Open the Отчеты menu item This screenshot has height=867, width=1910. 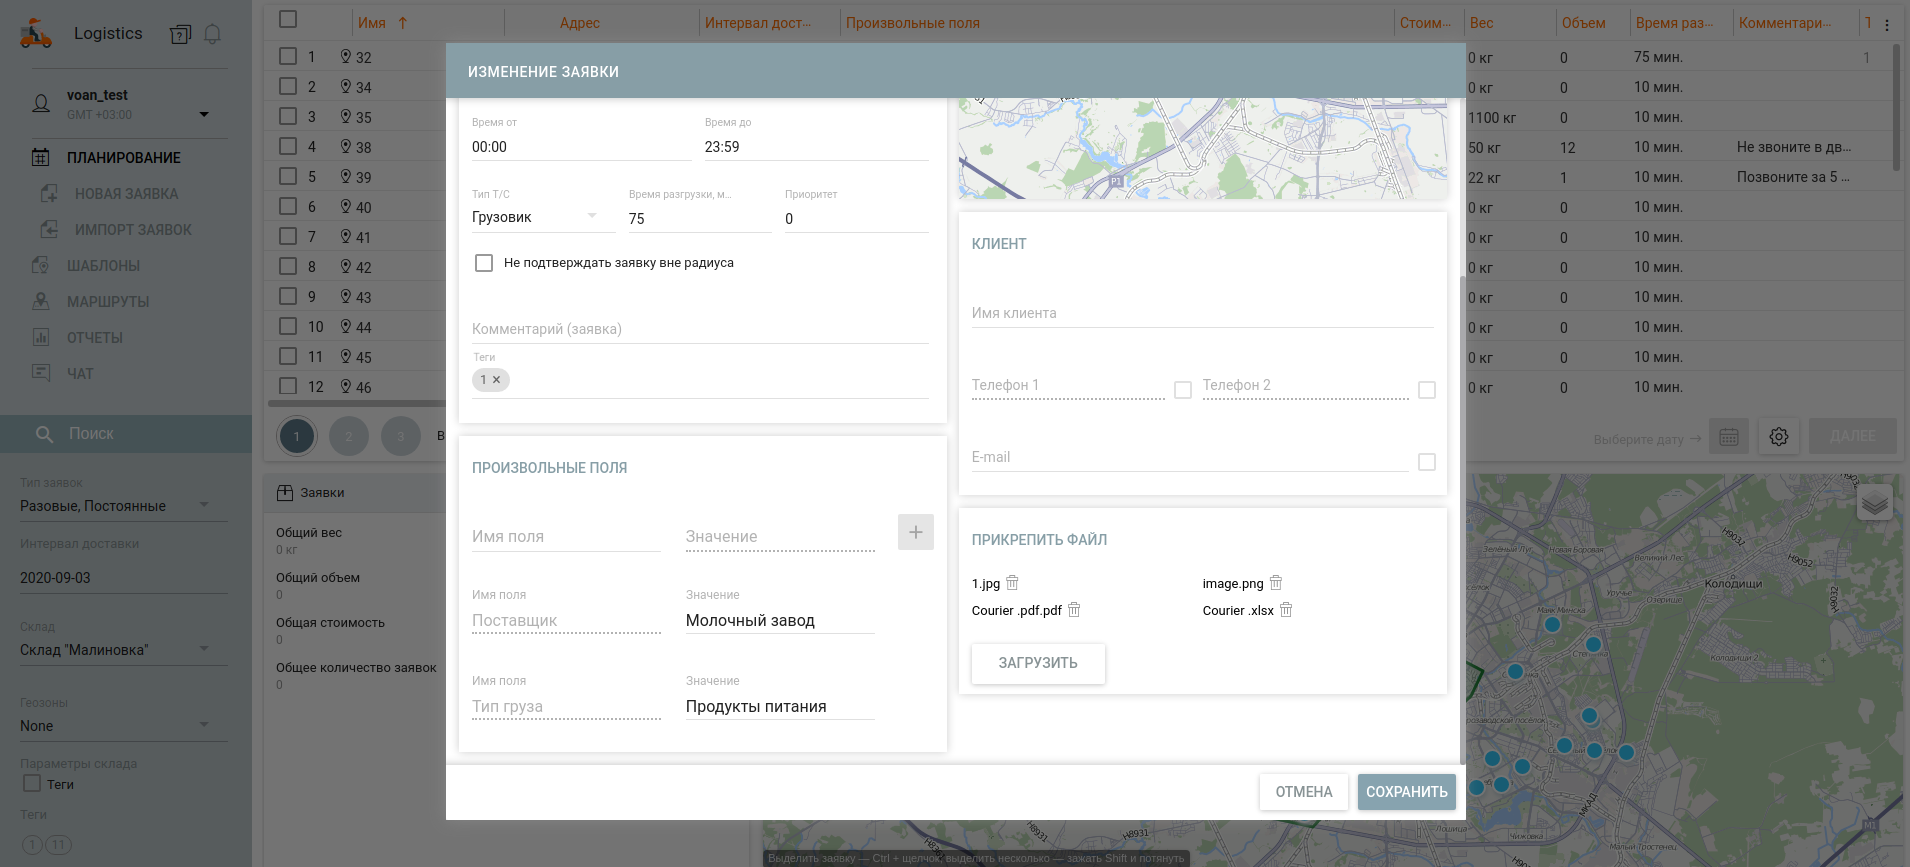tap(95, 338)
